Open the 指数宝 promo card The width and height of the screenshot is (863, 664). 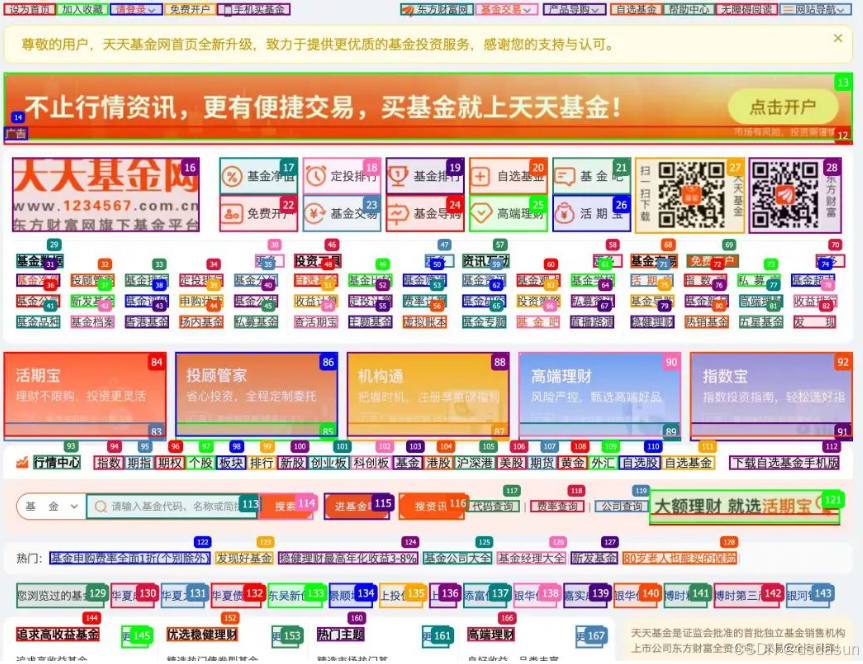[x=771, y=396]
